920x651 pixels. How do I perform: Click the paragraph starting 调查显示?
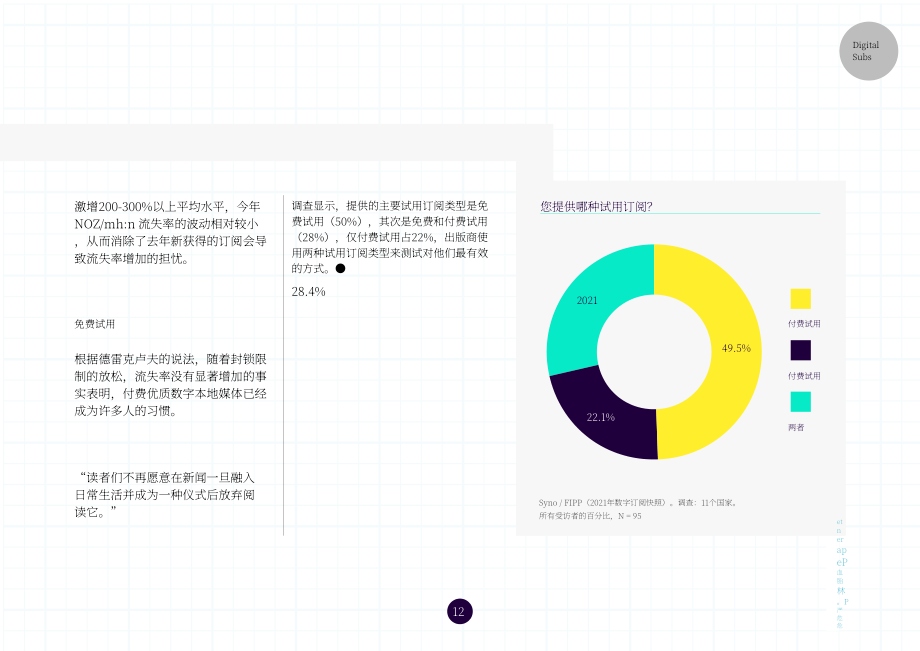(390, 237)
